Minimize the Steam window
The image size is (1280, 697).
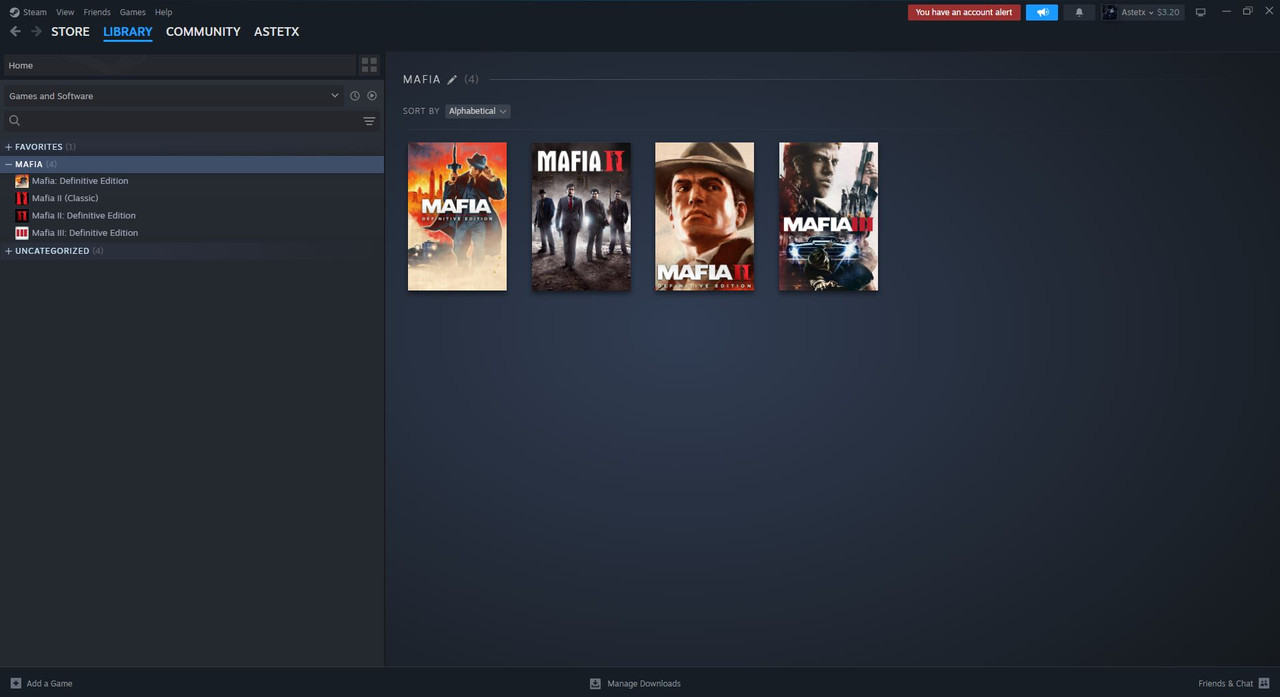pos(1226,11)
